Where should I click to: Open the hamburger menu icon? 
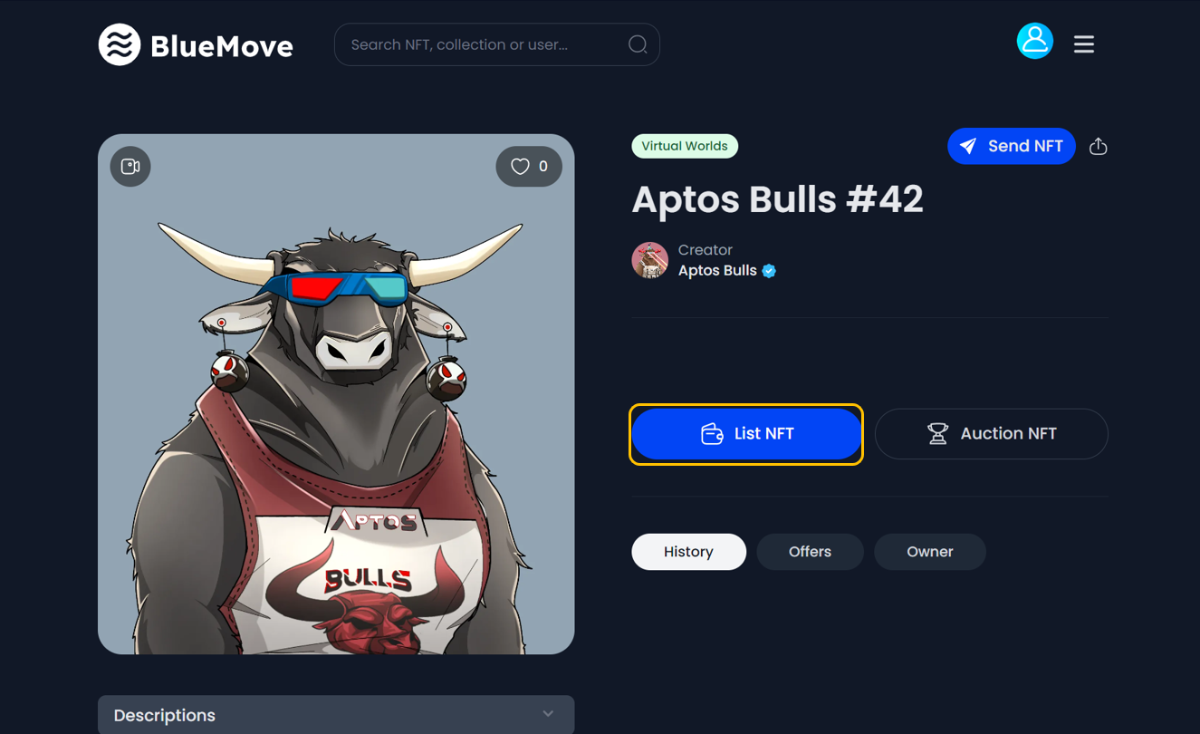pos(1084,45)
